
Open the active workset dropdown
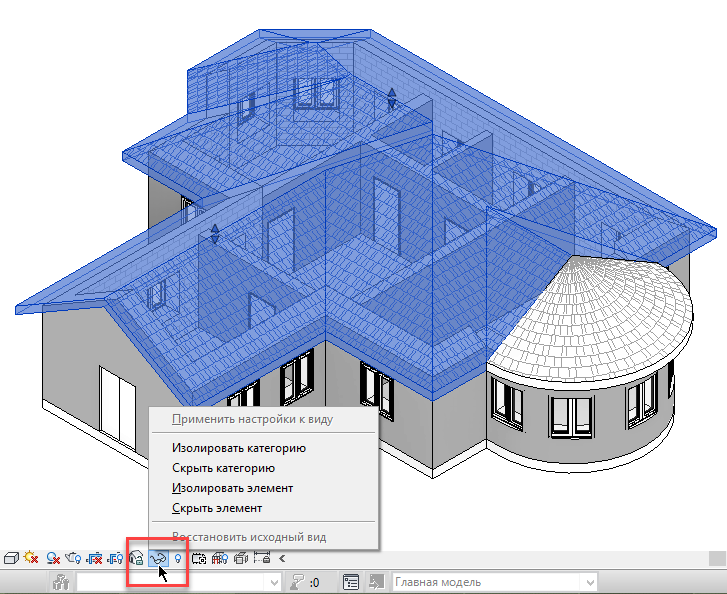(274, 582)
